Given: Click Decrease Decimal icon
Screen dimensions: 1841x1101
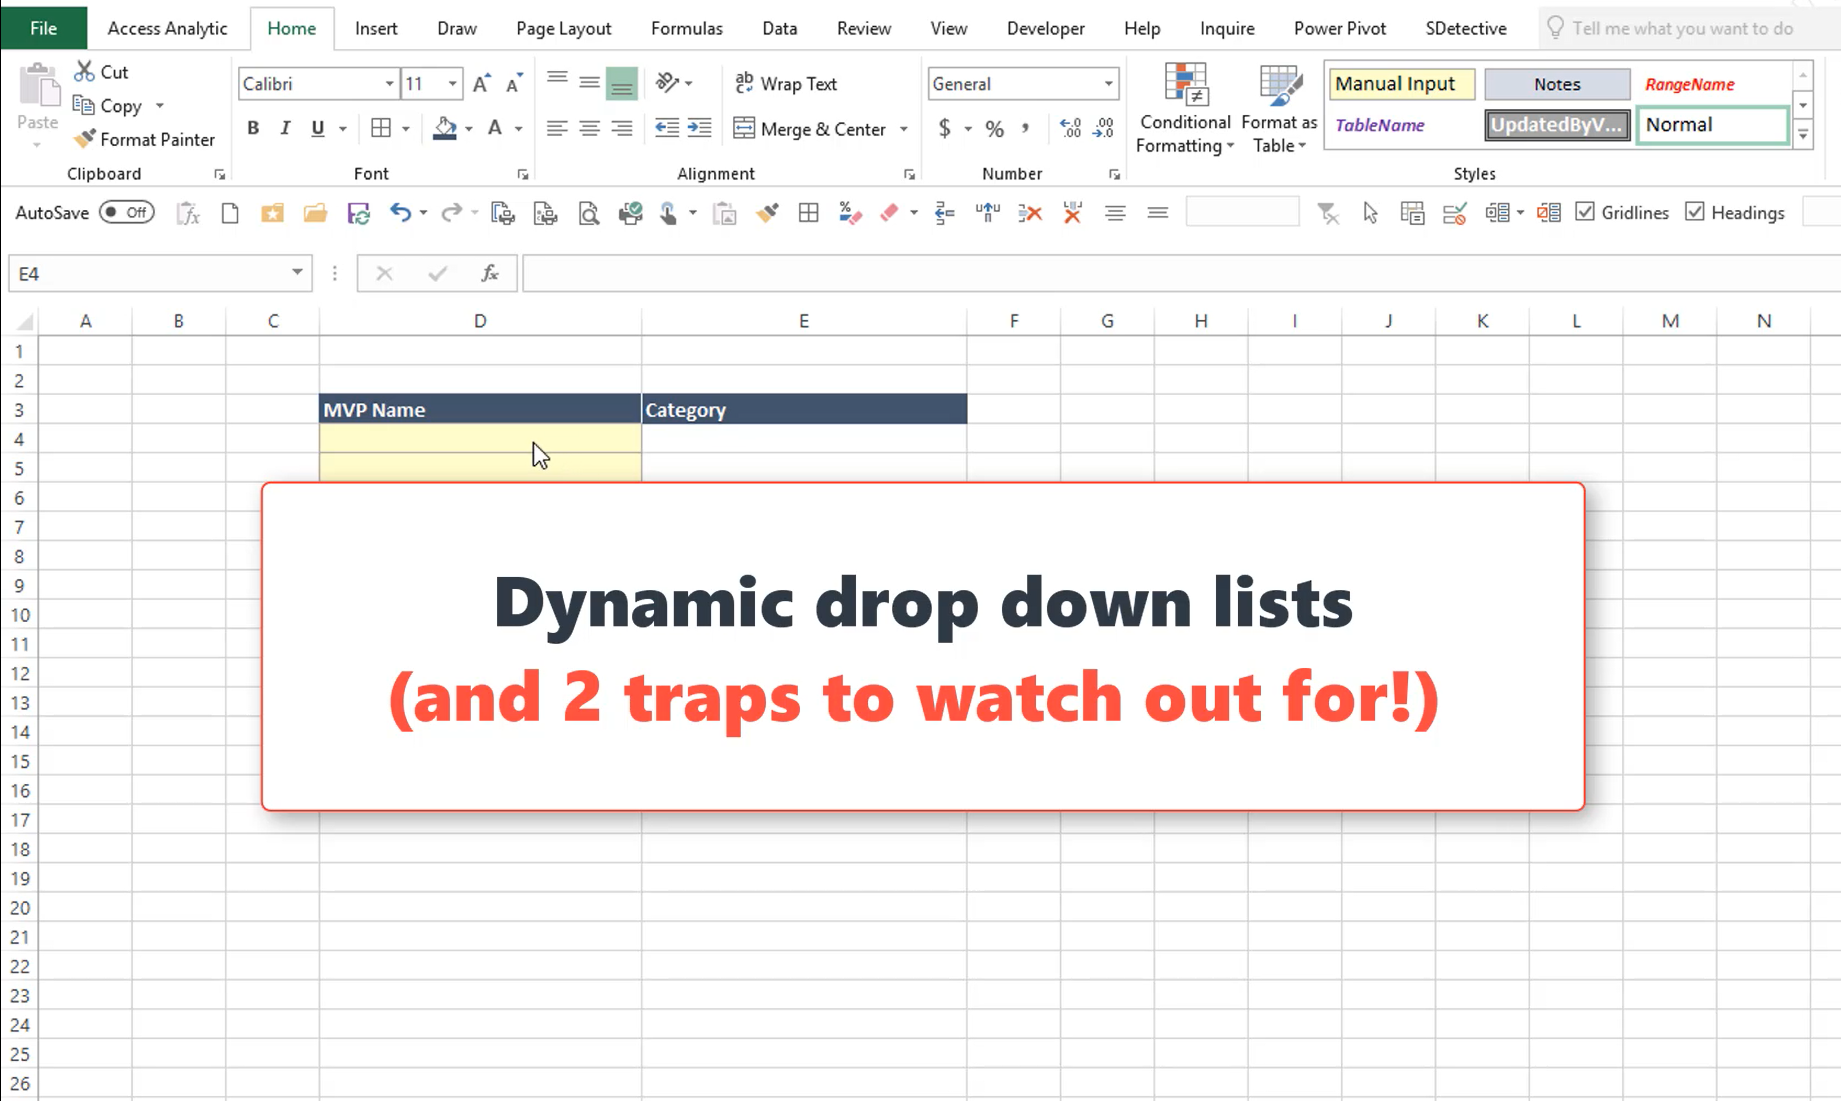Looking at the screenshot, I should tap(1104, 128).
